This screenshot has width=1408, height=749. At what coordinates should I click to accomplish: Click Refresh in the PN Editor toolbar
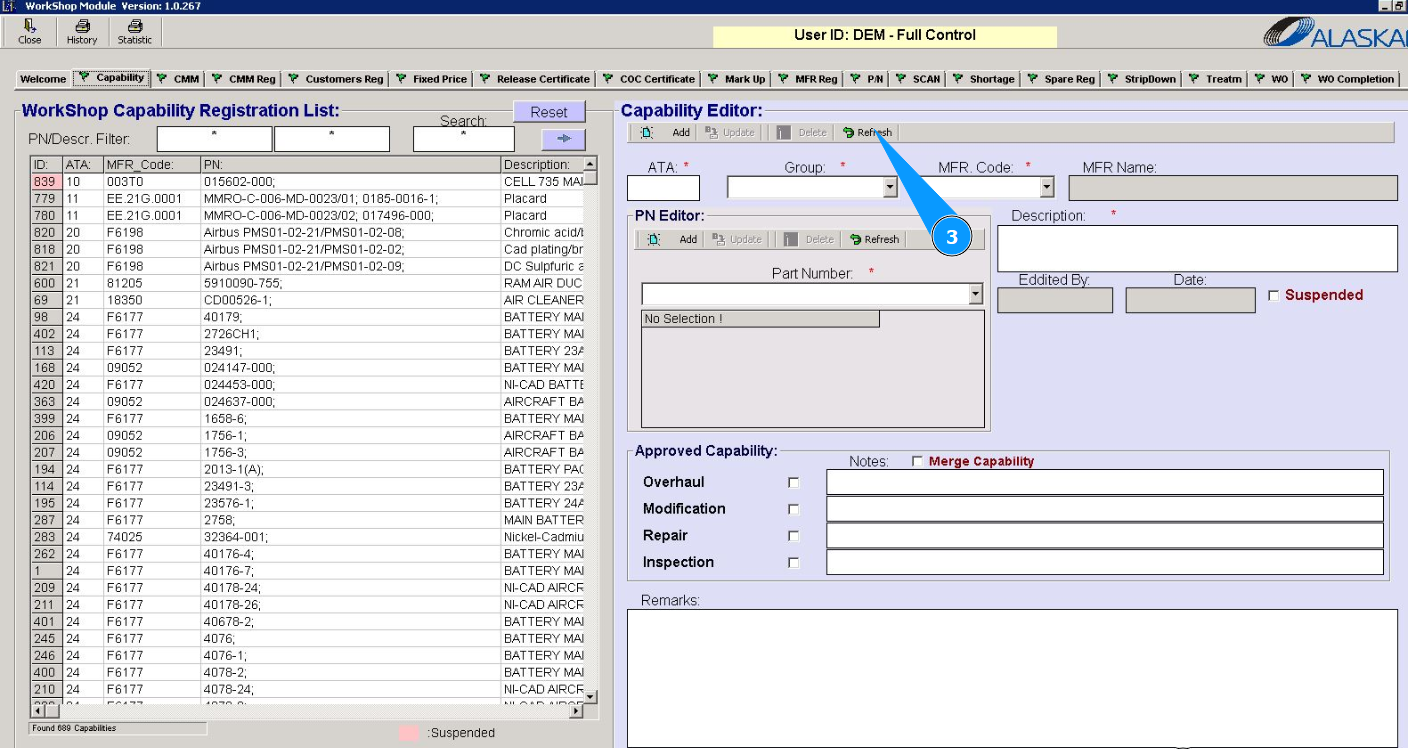[x=875, y=239]
